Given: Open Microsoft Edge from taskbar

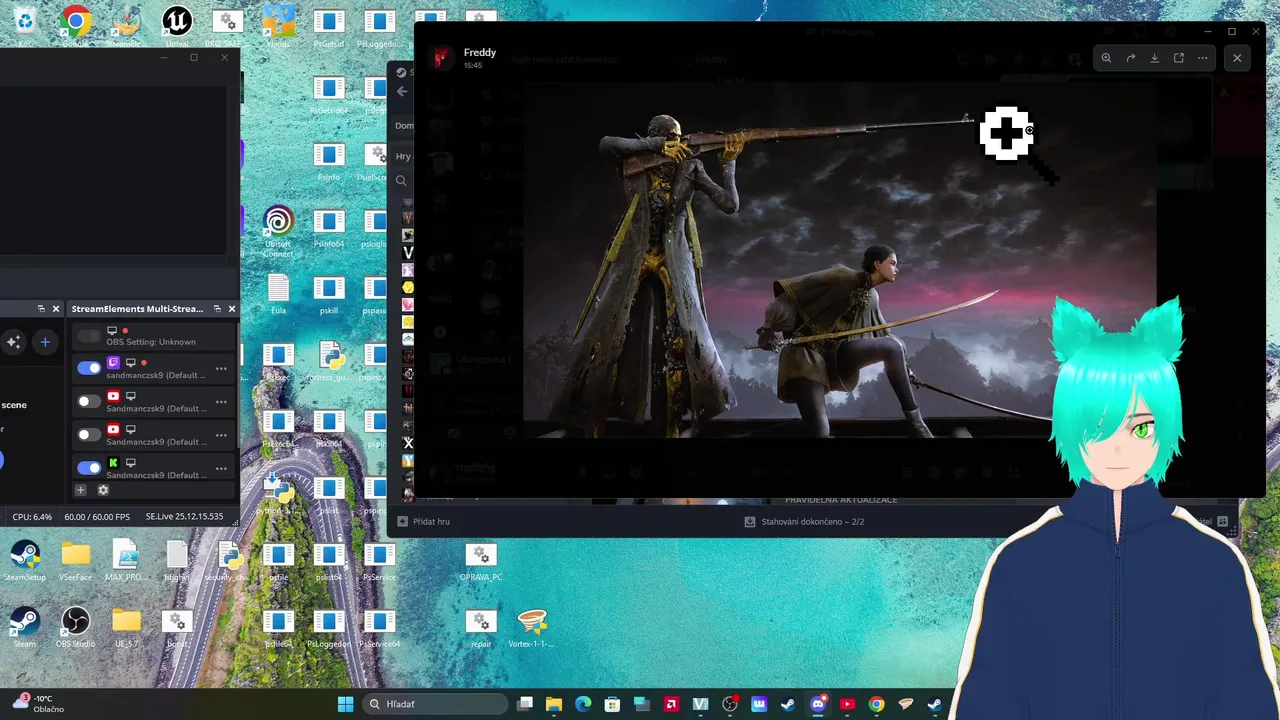Looking at the screenshot, I should tap(583, 704).
